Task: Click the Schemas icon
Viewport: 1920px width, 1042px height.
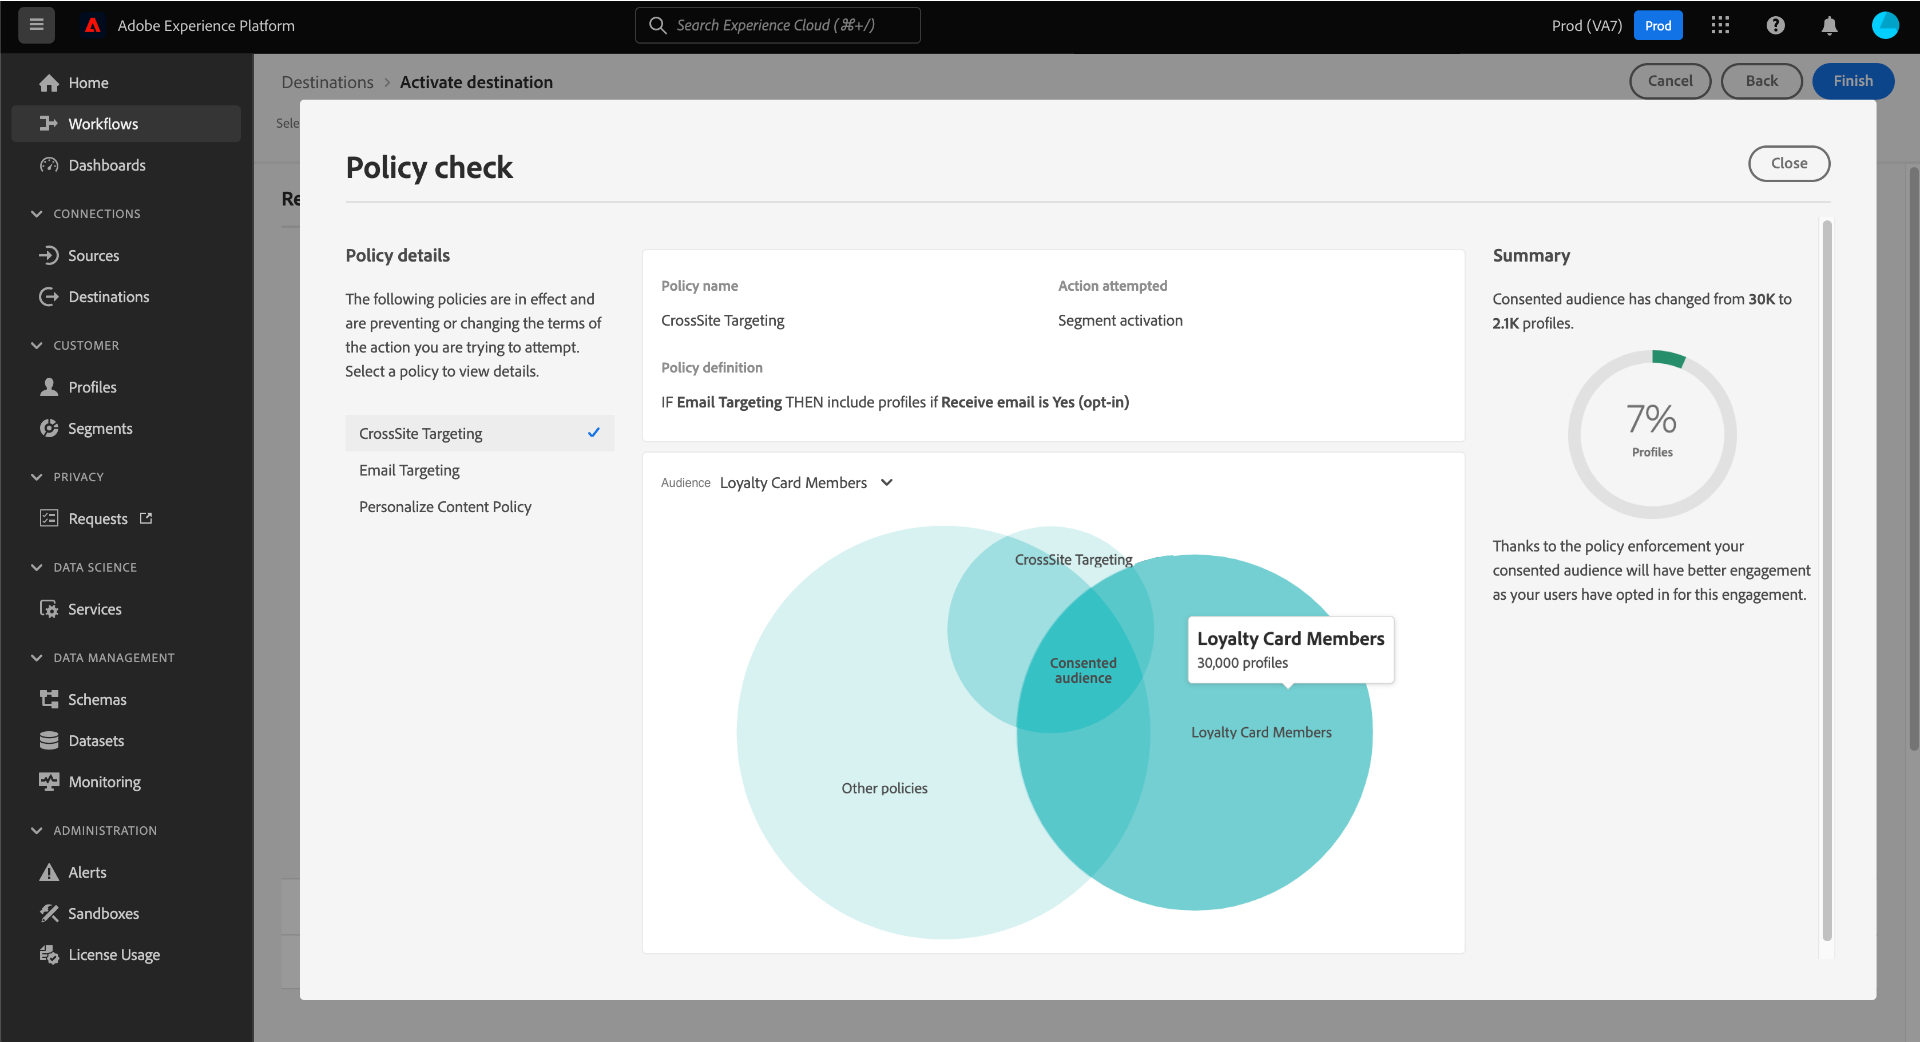Action: [49, 699]
